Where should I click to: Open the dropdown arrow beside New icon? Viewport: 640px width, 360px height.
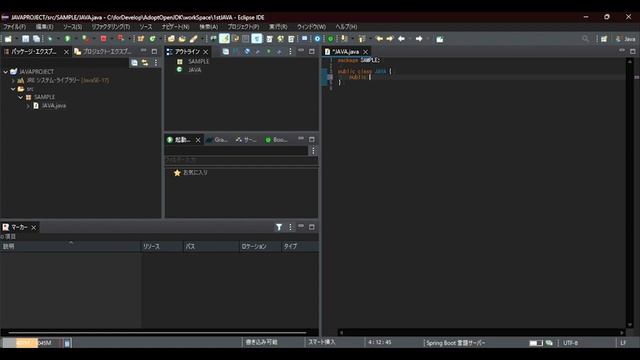click(16, 39)
